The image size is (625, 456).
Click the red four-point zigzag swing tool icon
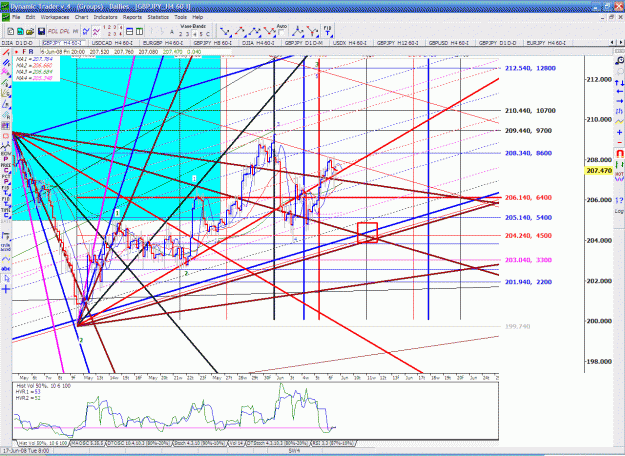click(269, 31)
